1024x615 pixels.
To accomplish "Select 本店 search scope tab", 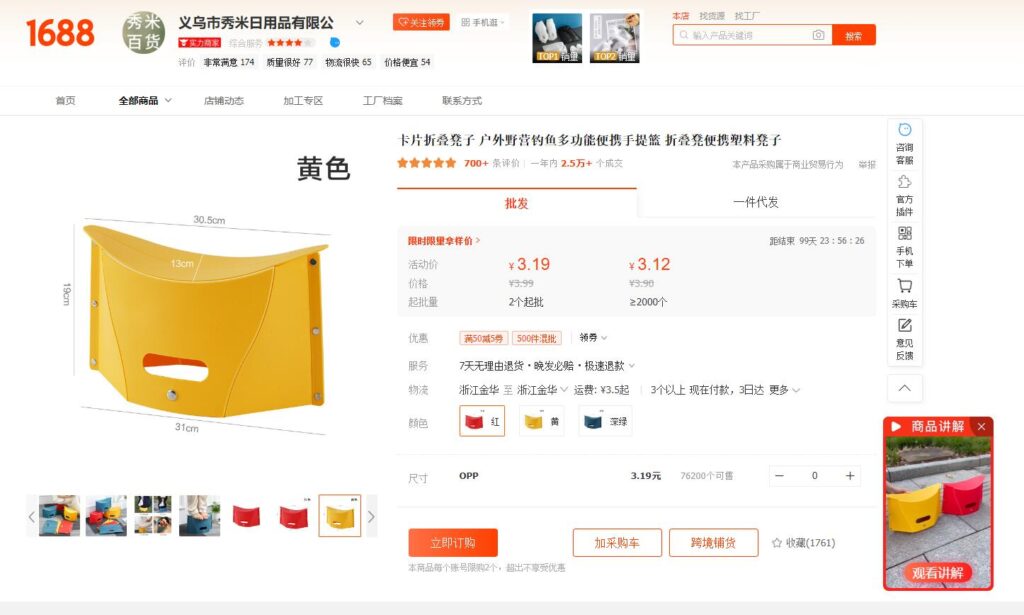I will coord(680,16).
